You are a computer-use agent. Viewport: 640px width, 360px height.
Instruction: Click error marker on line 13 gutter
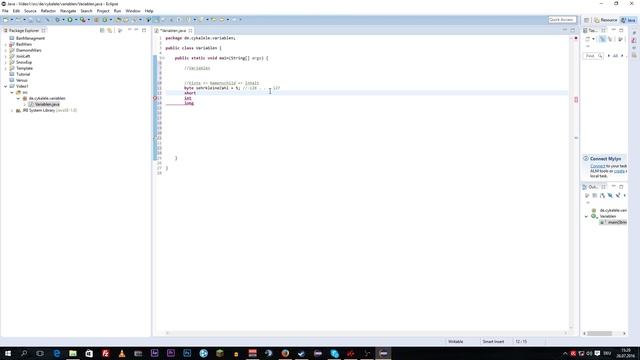coord(155,98)
